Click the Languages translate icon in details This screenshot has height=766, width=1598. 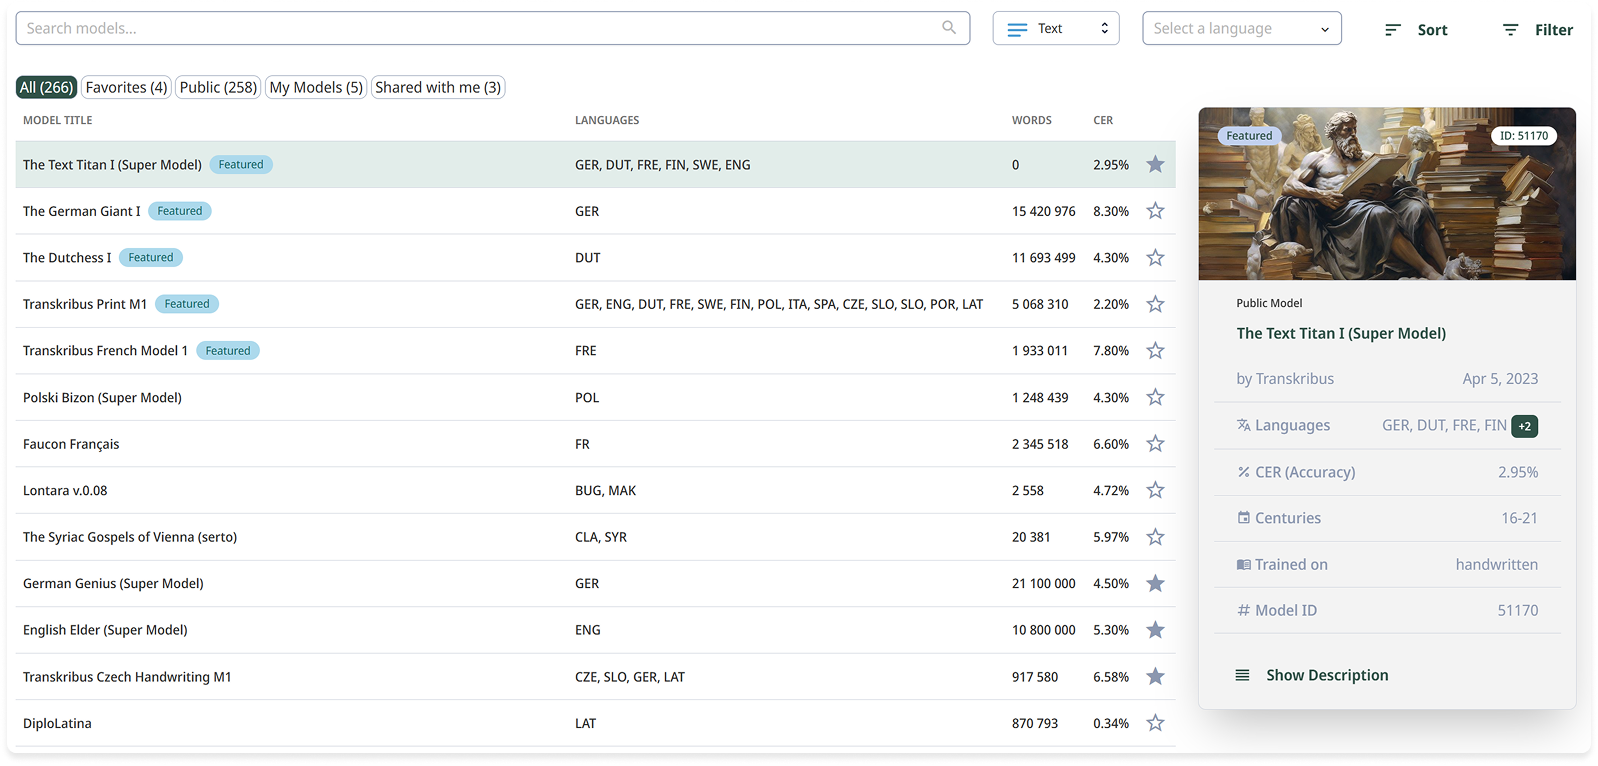(1243, 425)
